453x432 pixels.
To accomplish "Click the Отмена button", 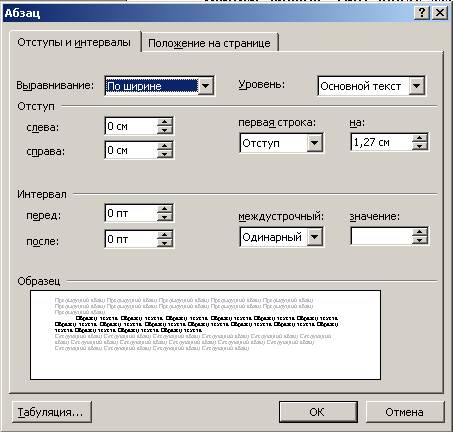I will tap(405, 412).
